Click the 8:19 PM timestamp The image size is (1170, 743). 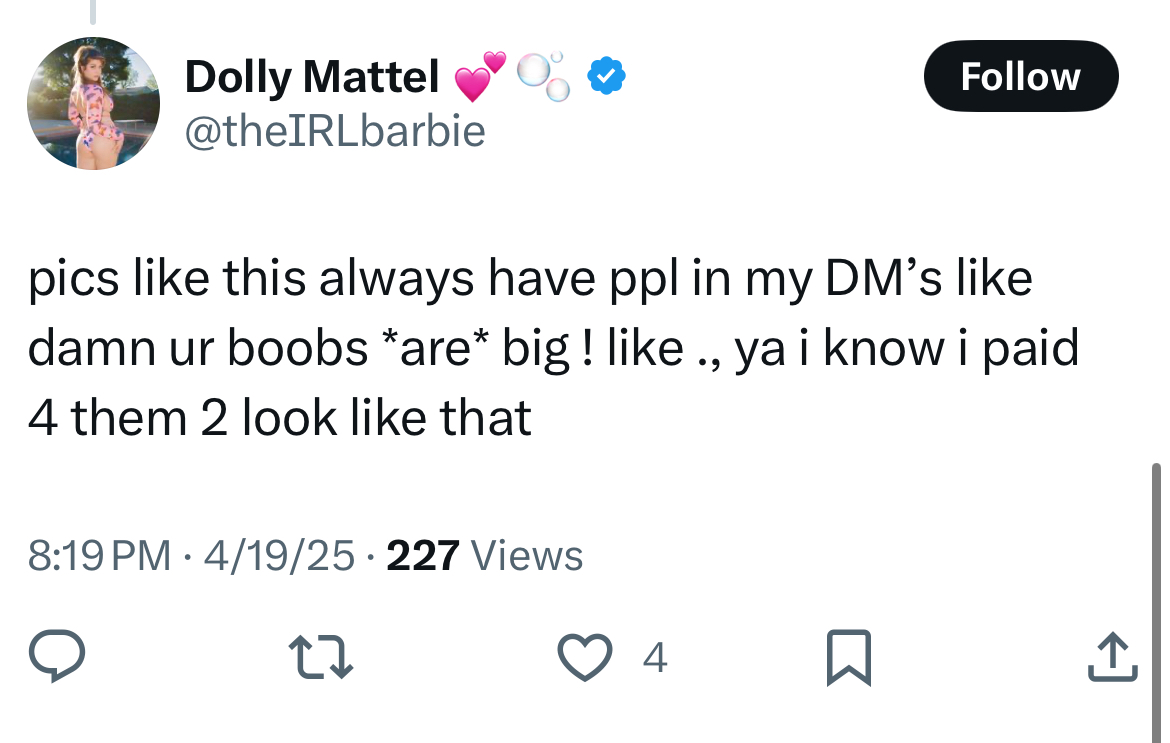click(99, 556)
